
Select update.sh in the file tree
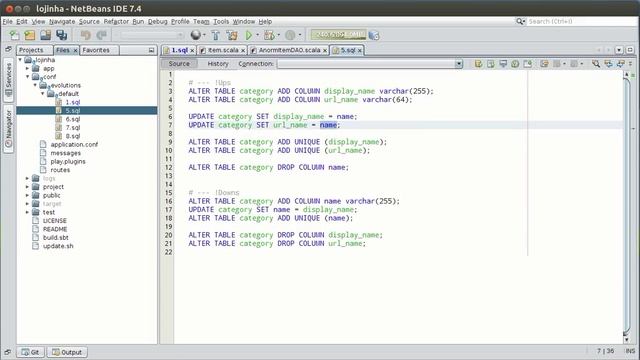(58, 246)
